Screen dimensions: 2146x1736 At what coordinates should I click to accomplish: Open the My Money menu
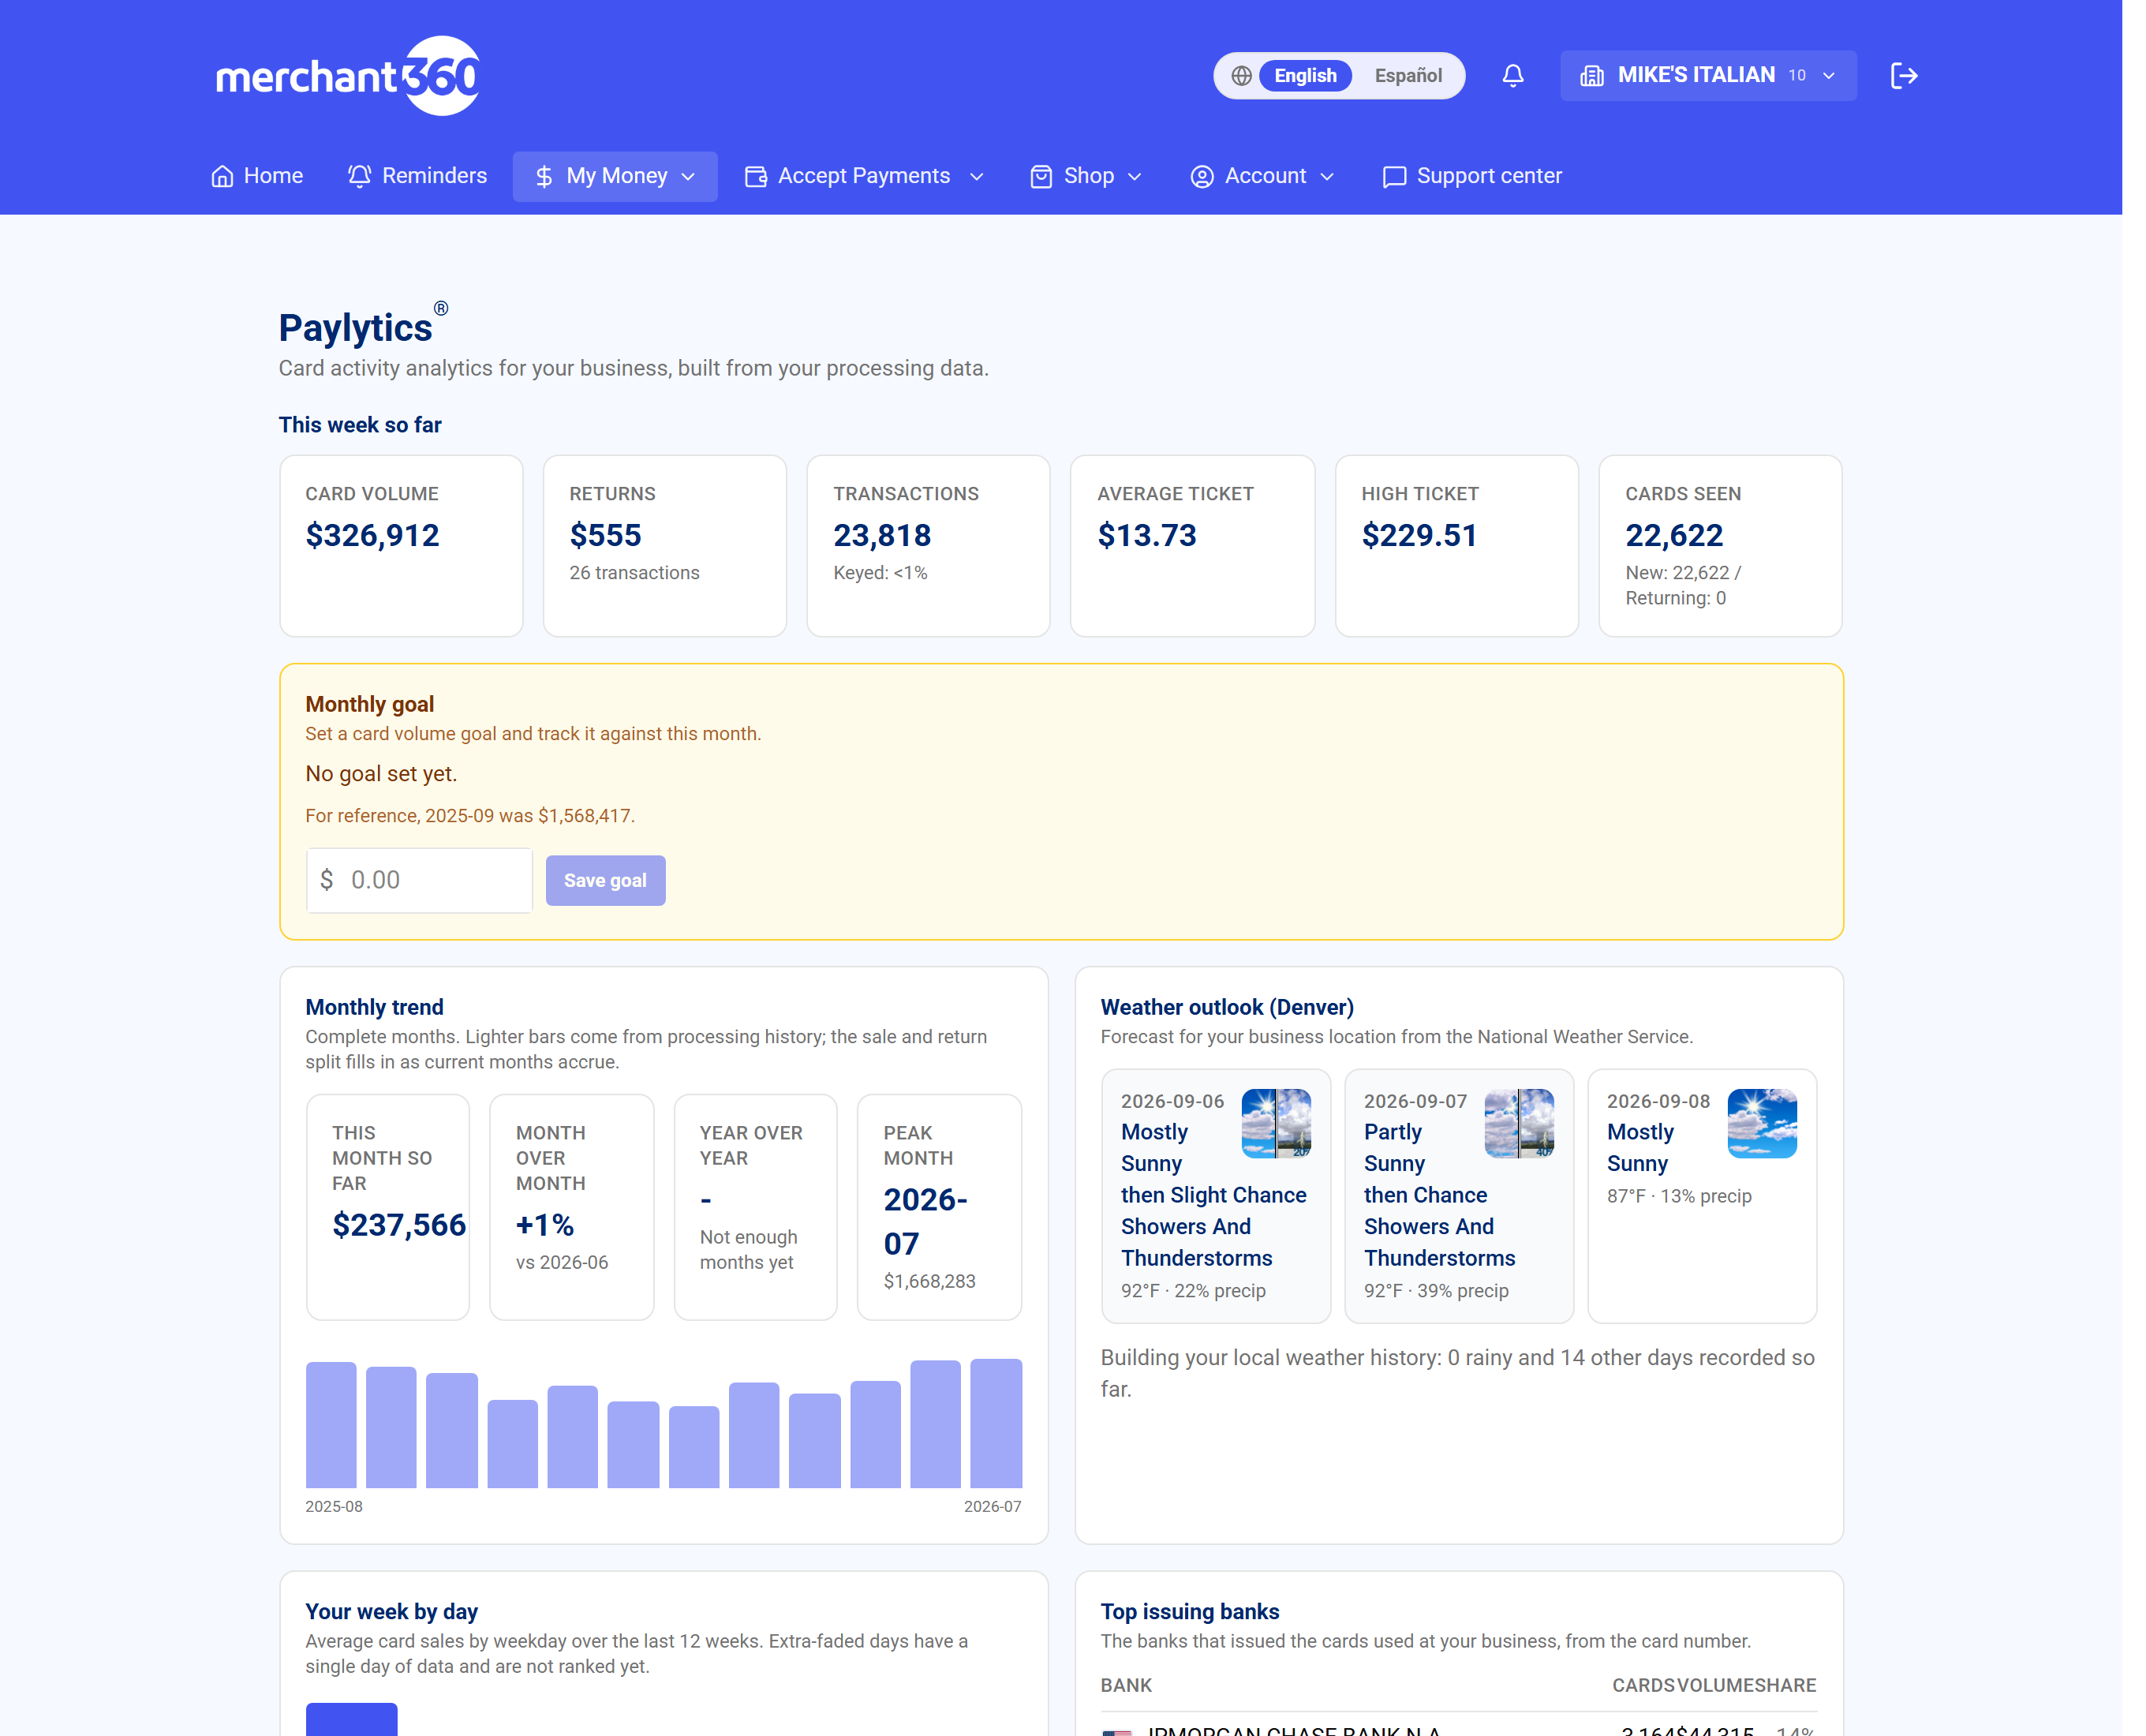615,177
